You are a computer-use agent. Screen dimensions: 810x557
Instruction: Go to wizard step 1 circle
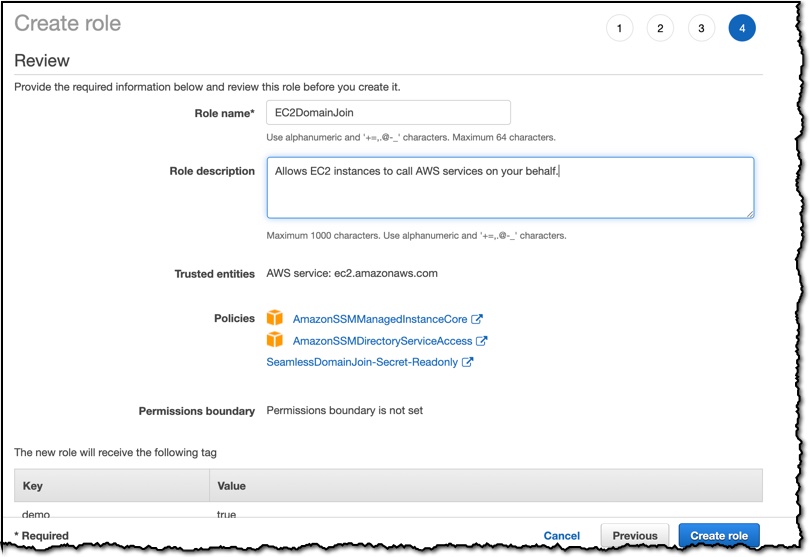pyautogui.click(x=619, y=28)
